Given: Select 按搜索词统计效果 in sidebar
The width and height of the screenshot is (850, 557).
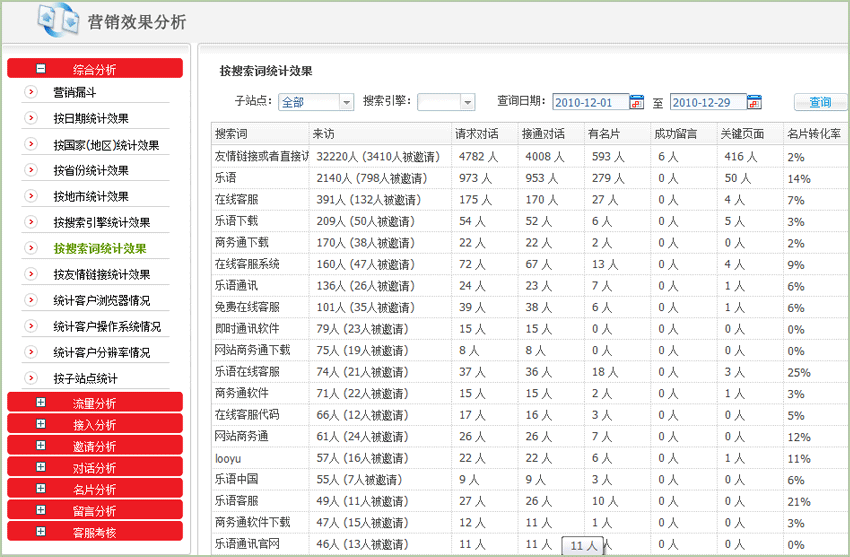Looking at the screenshot, I should [100, 249].
